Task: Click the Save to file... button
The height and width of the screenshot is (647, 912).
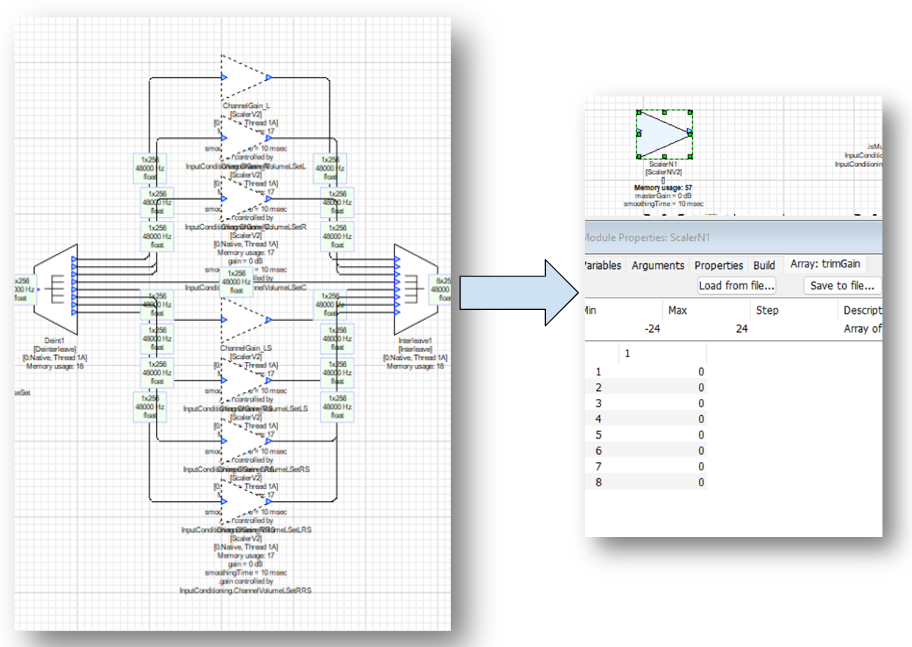Action: click(842, 286)
